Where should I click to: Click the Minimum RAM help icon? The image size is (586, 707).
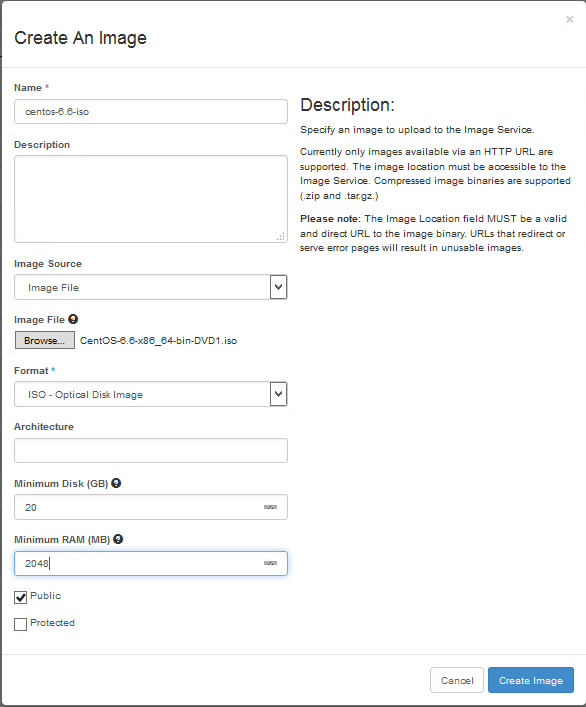[118, 539]
